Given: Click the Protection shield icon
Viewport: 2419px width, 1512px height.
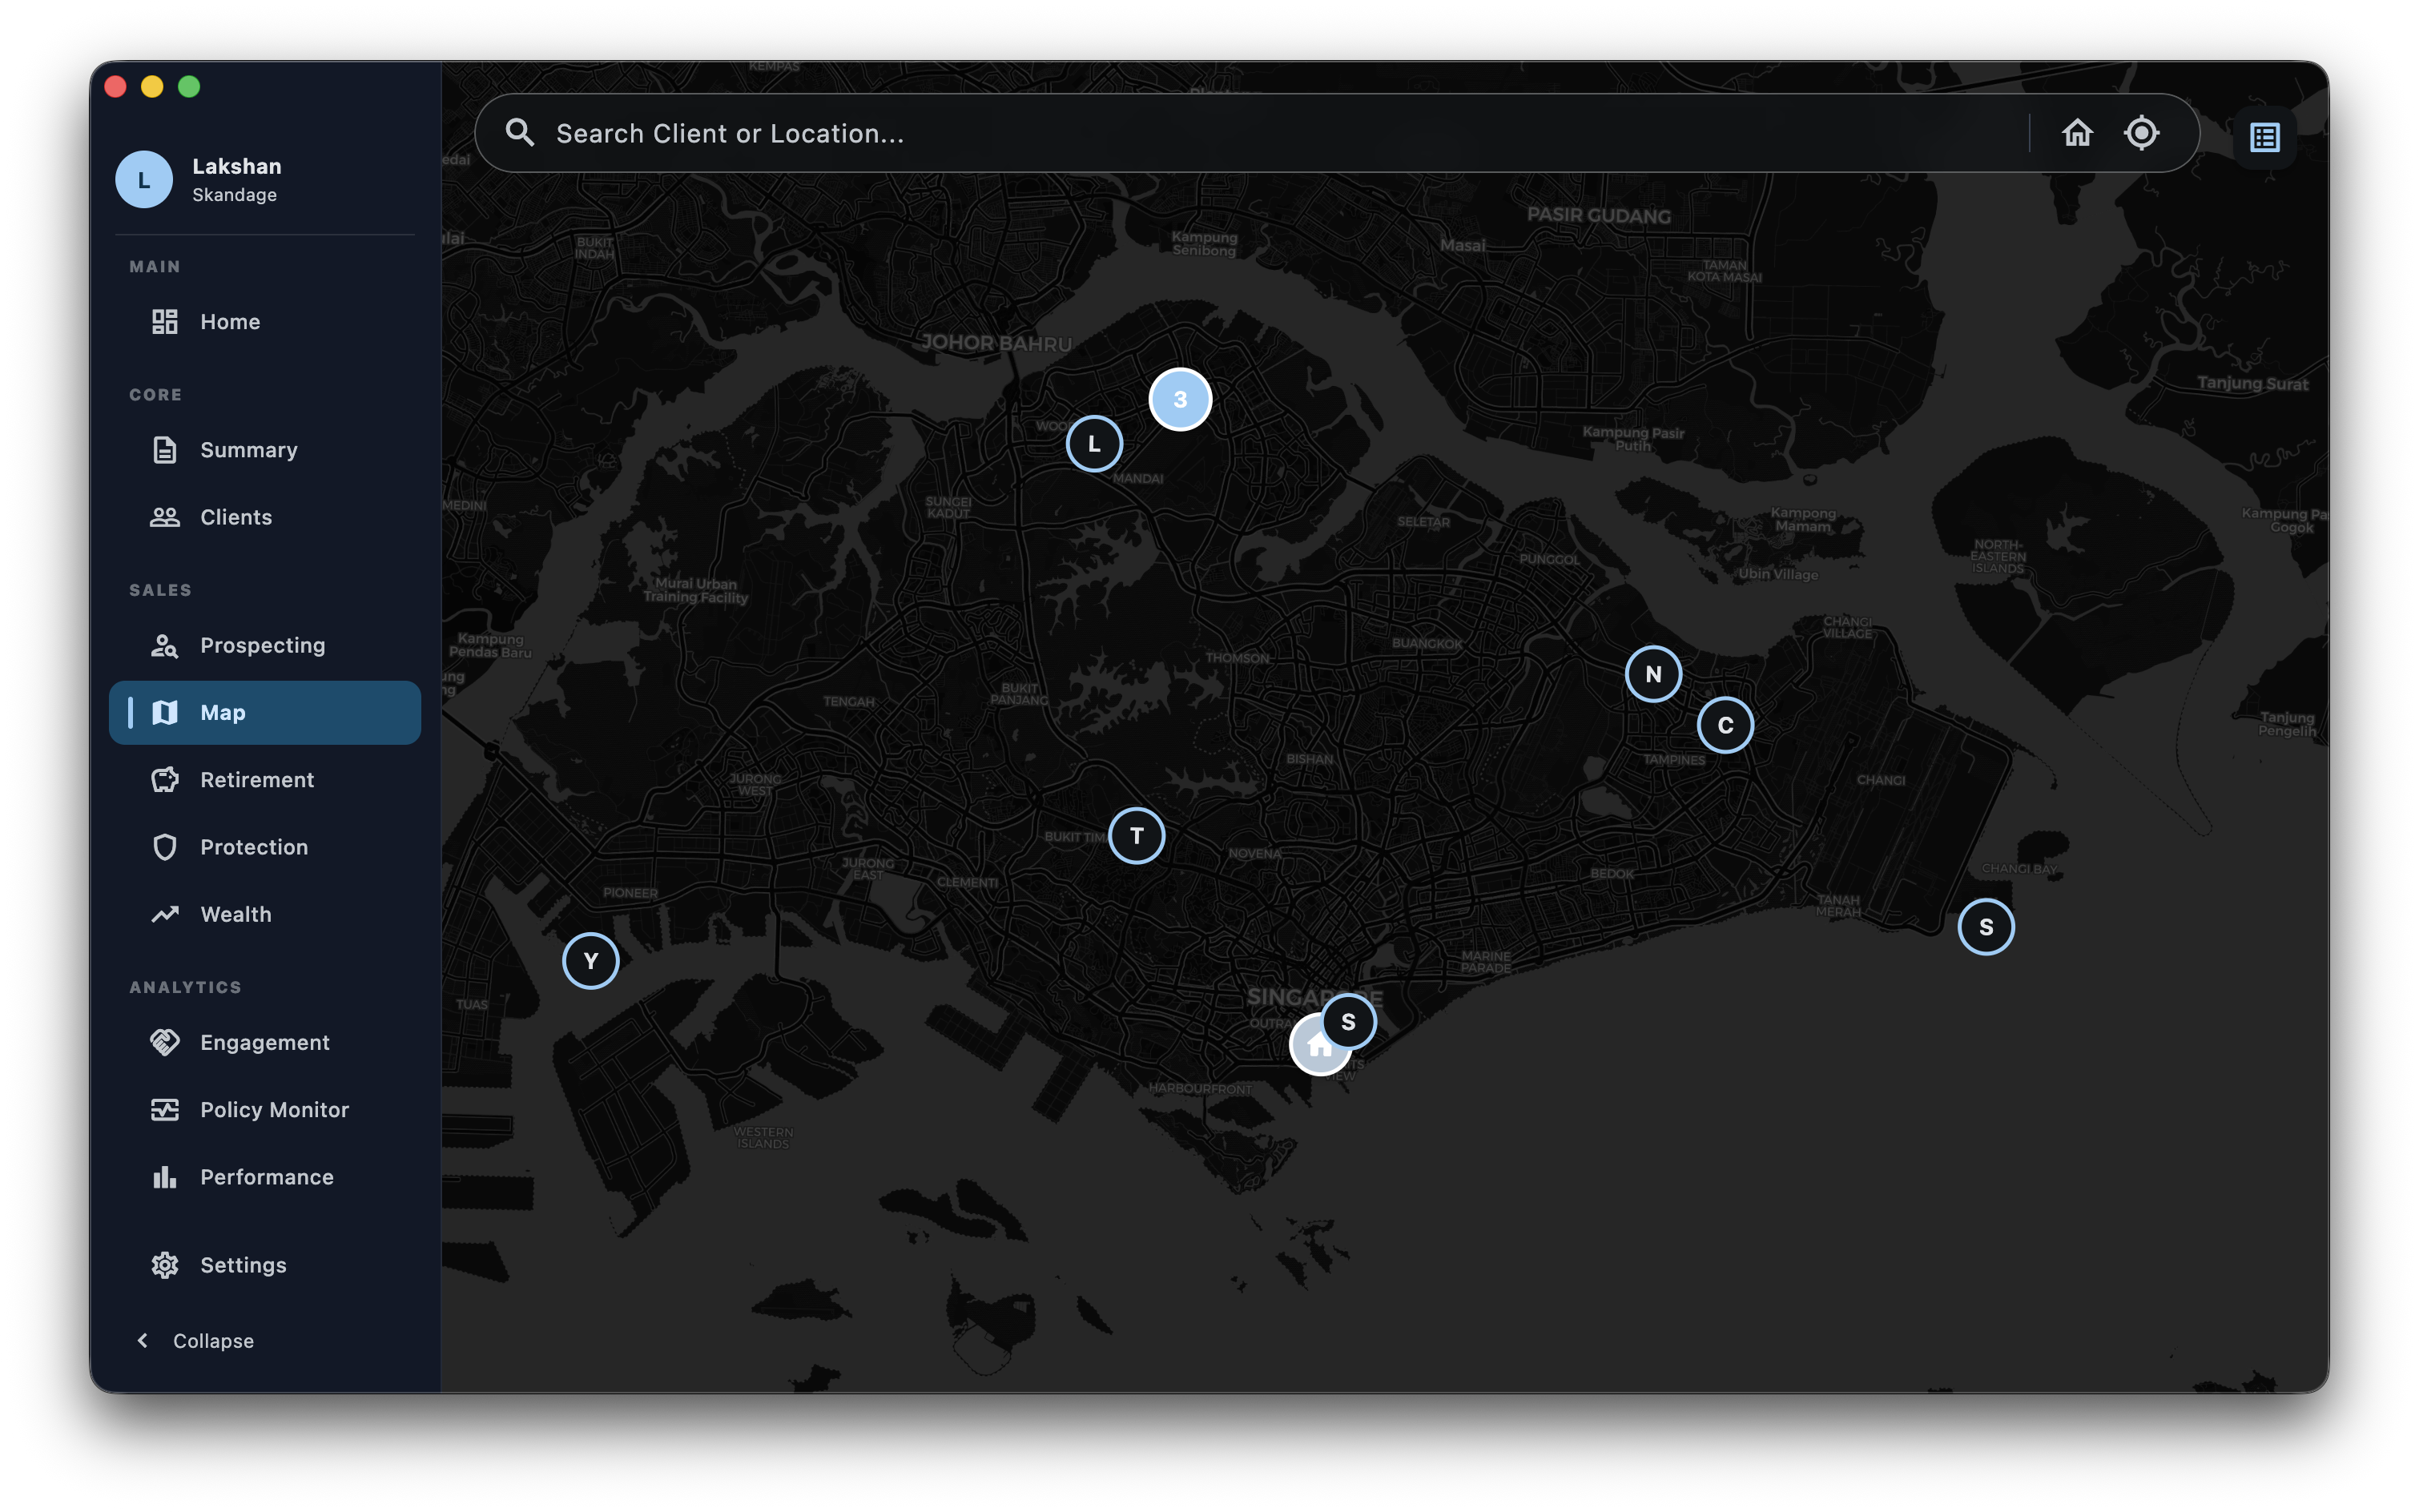Looking at the screenshot, I should coord(166,846).
